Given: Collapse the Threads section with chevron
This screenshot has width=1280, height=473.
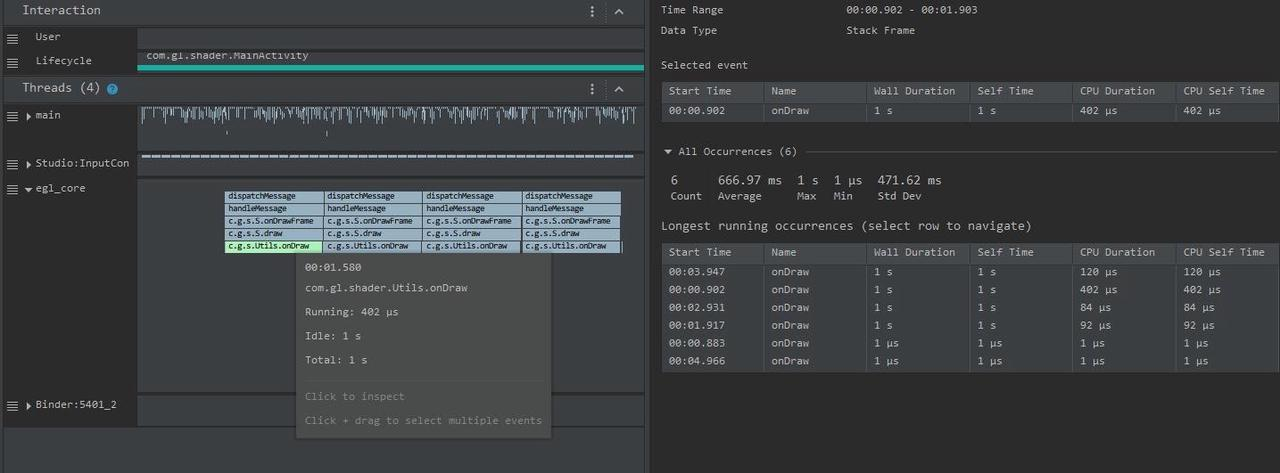Looking at the screenshot, I should coord(619,89).
